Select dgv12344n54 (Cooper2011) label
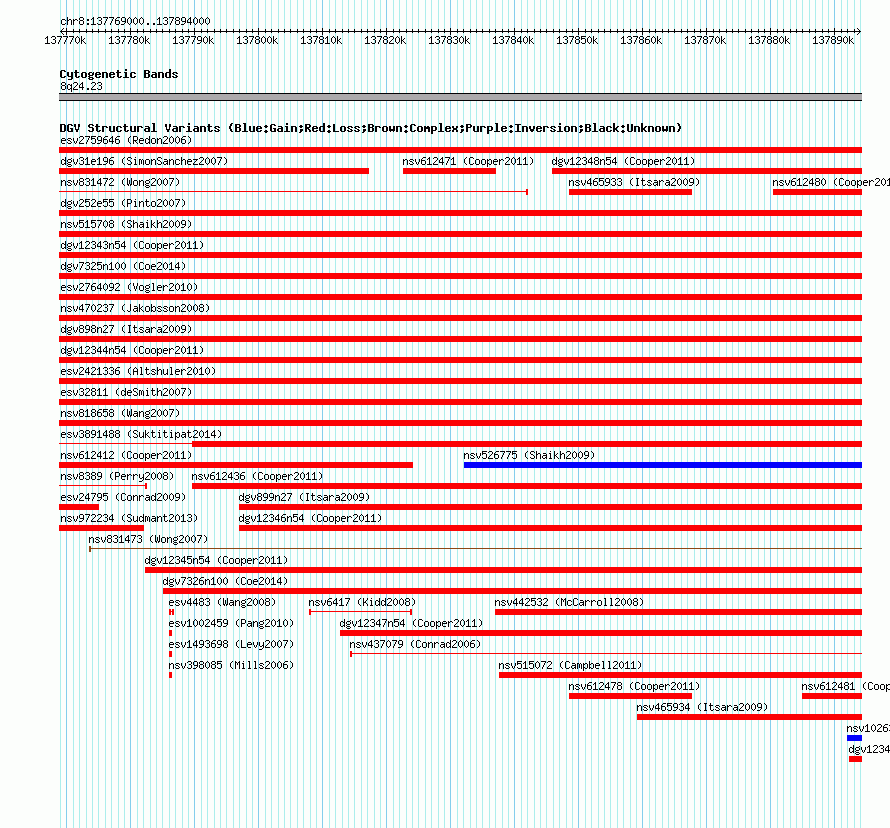 tap(132, 350)
